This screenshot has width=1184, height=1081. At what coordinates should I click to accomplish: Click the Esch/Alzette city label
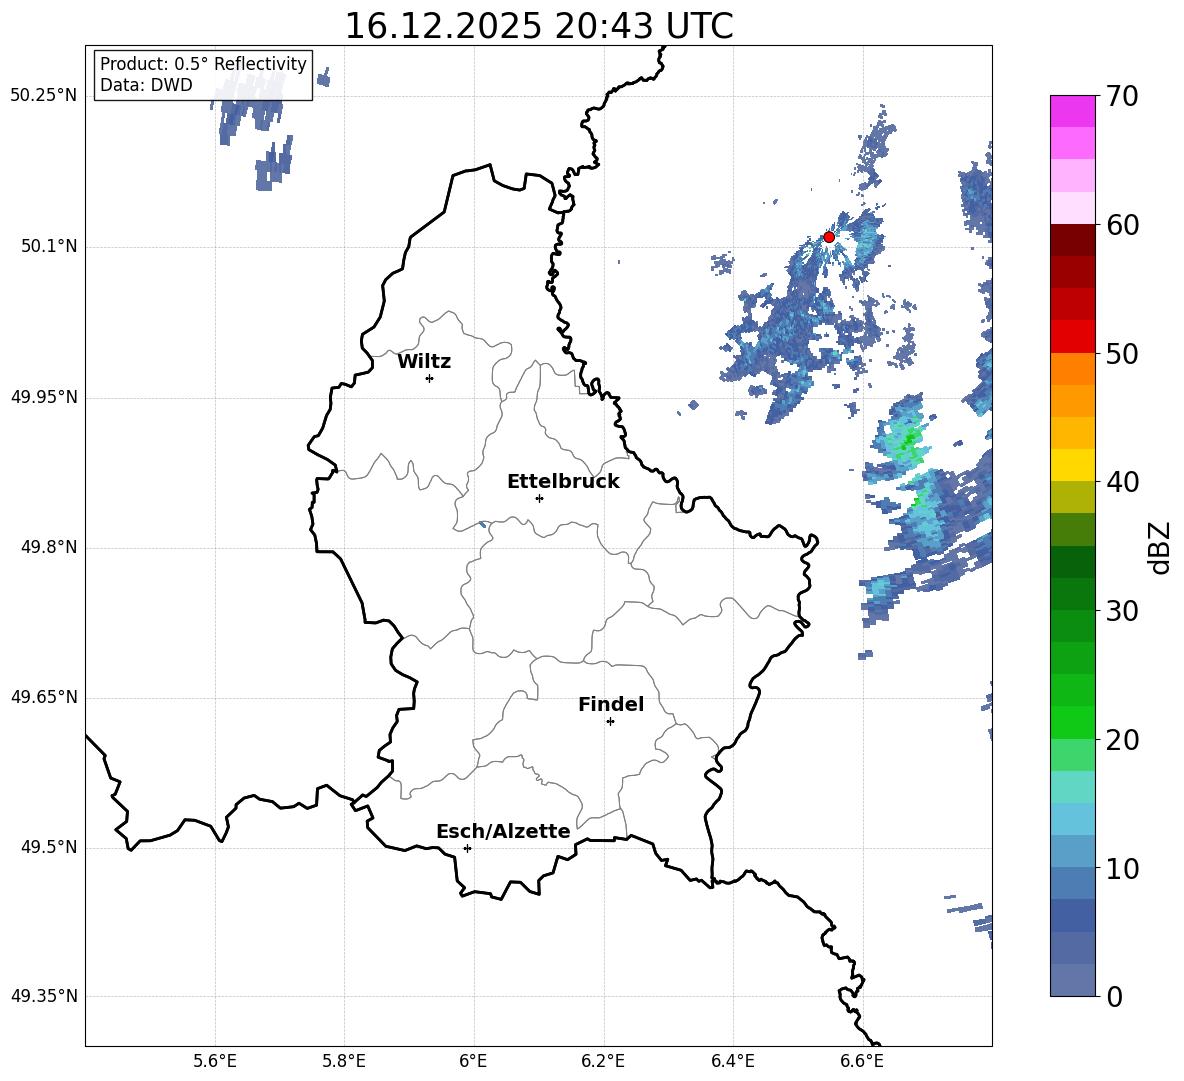[x=503, y=831]
